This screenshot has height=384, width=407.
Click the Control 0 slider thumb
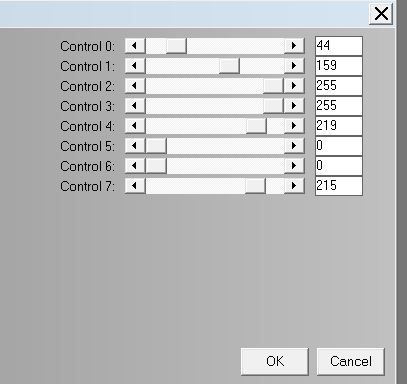click(x=176, y=46)
